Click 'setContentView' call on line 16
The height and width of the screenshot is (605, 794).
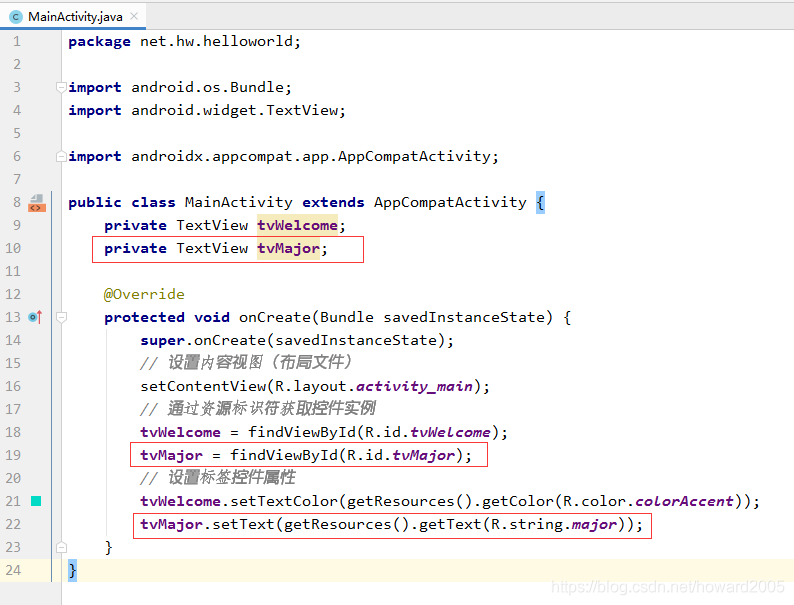203,386
